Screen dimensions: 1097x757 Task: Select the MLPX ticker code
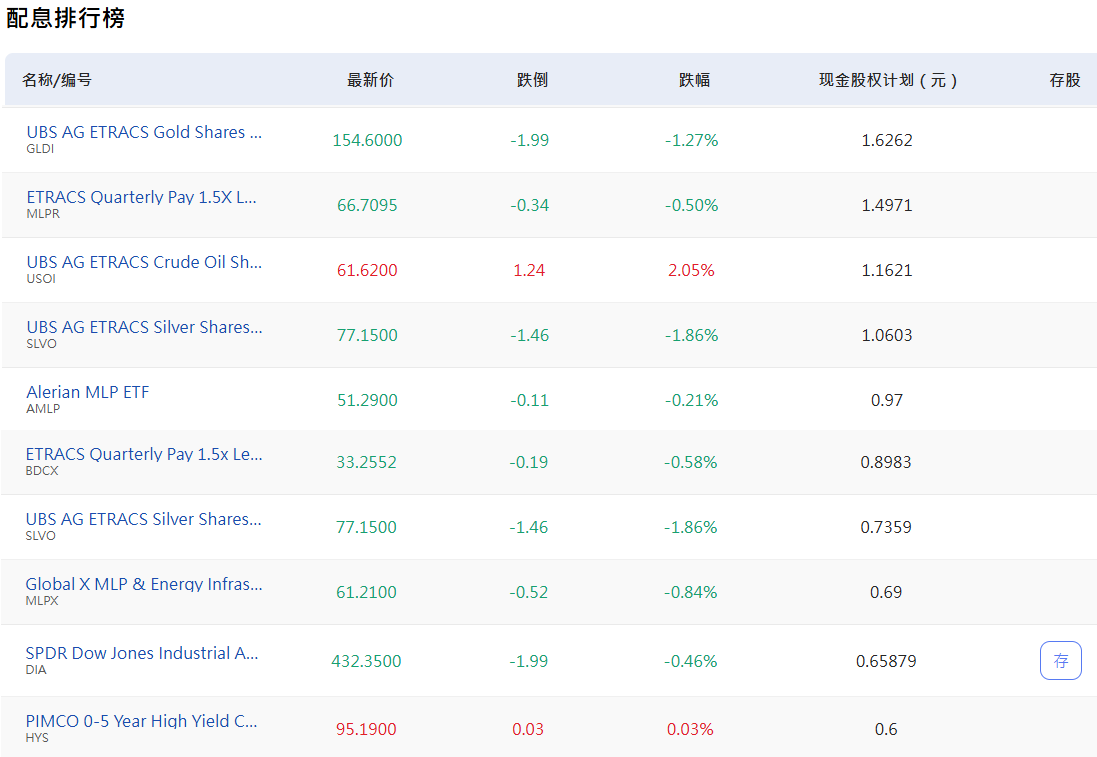42,601
